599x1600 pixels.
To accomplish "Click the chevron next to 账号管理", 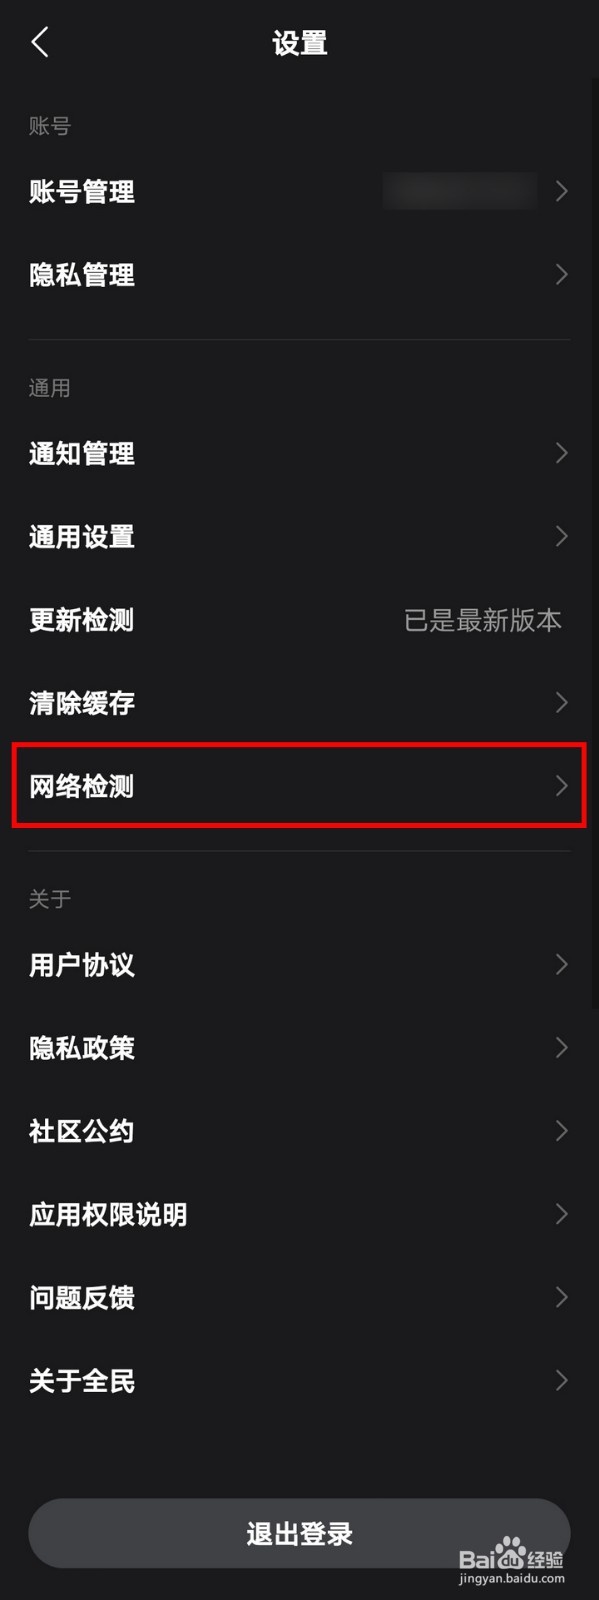I will pyautogui.click(x=561, y=191).
